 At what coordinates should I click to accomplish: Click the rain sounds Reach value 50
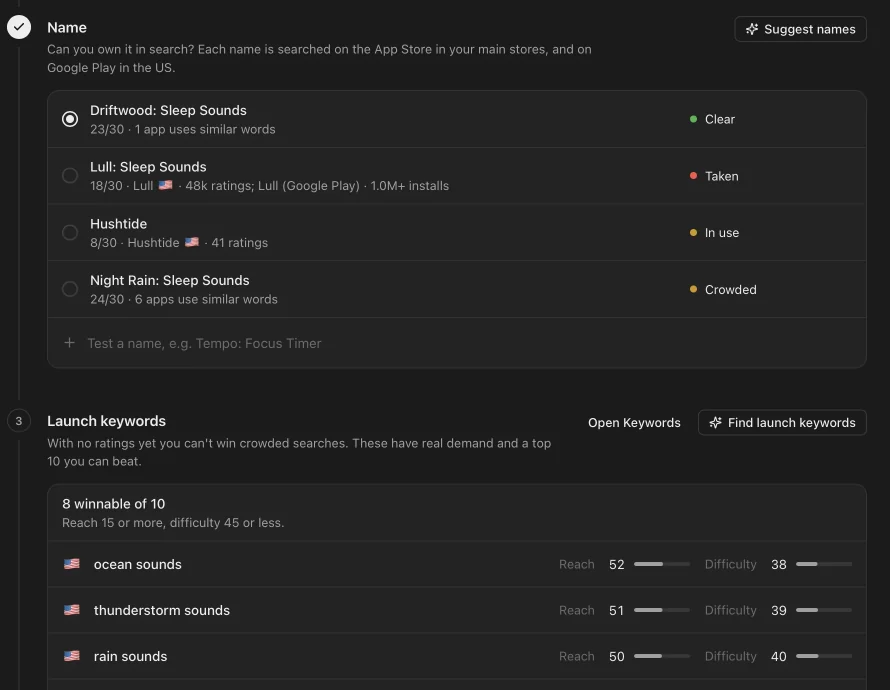(616, 656)
